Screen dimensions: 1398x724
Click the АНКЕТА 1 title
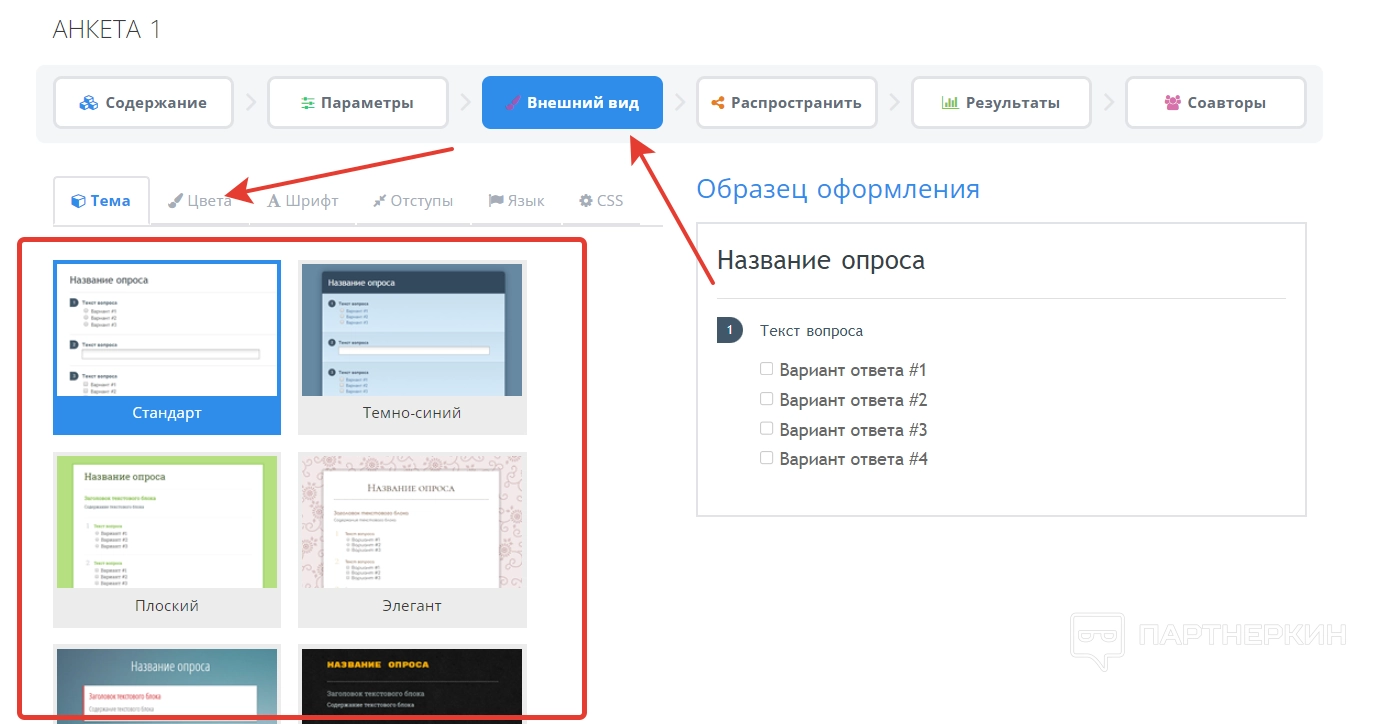(107, 30)
